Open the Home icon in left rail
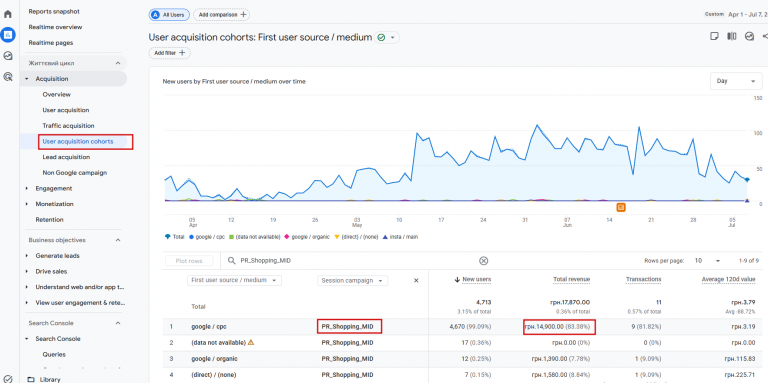Viewport: 768px width, 383px height. coord(8,14)
